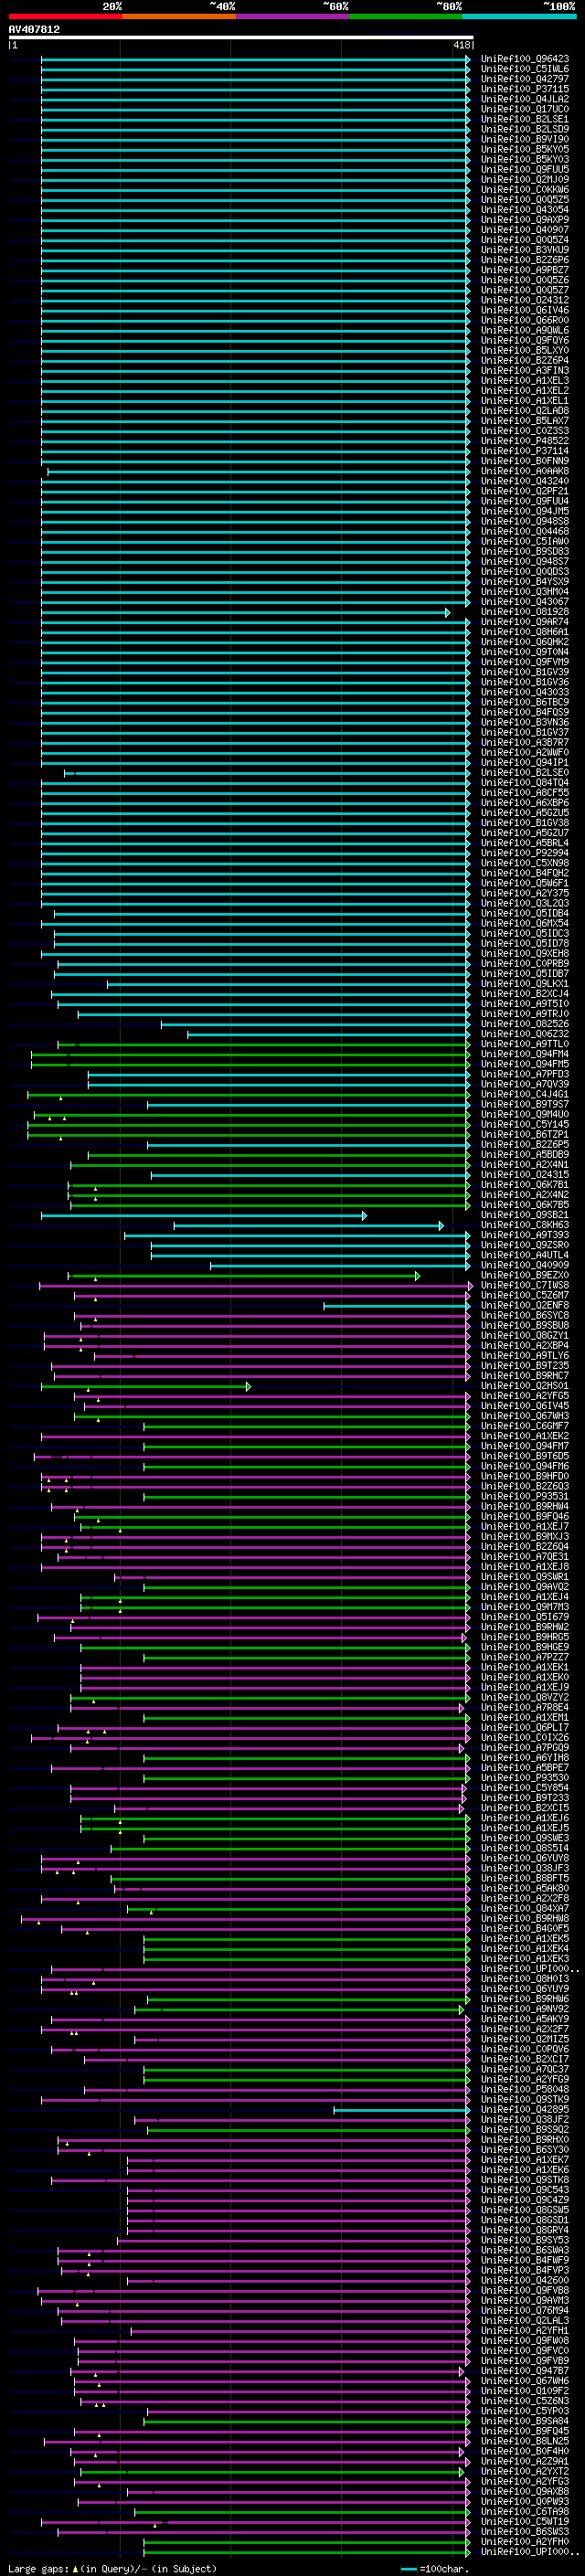Select hit label UniRef100_Q9FUU5

(525, 169)
